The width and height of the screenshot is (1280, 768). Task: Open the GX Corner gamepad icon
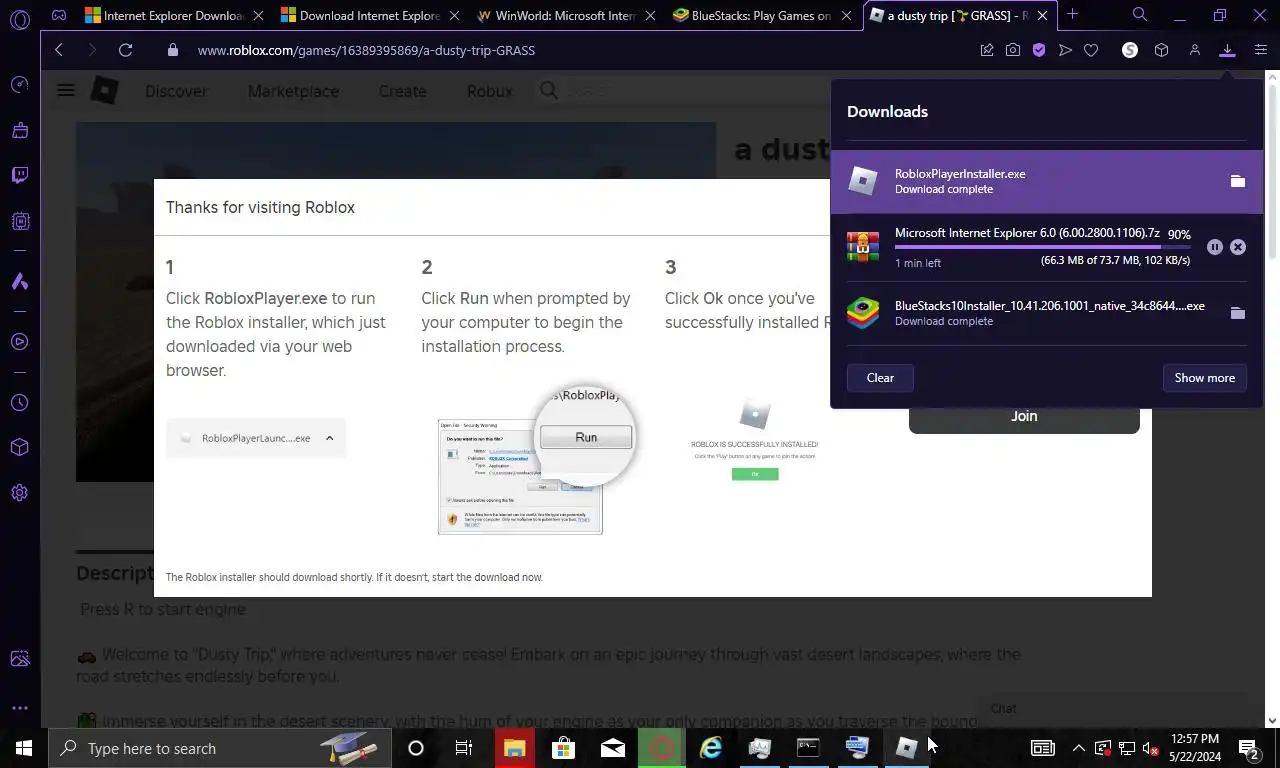[x=59, y=15]
